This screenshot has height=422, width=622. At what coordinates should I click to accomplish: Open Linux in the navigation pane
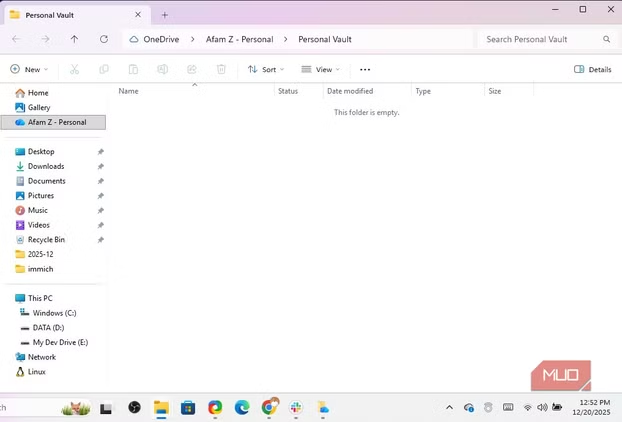pyautogui.click(x=37, y=371)
